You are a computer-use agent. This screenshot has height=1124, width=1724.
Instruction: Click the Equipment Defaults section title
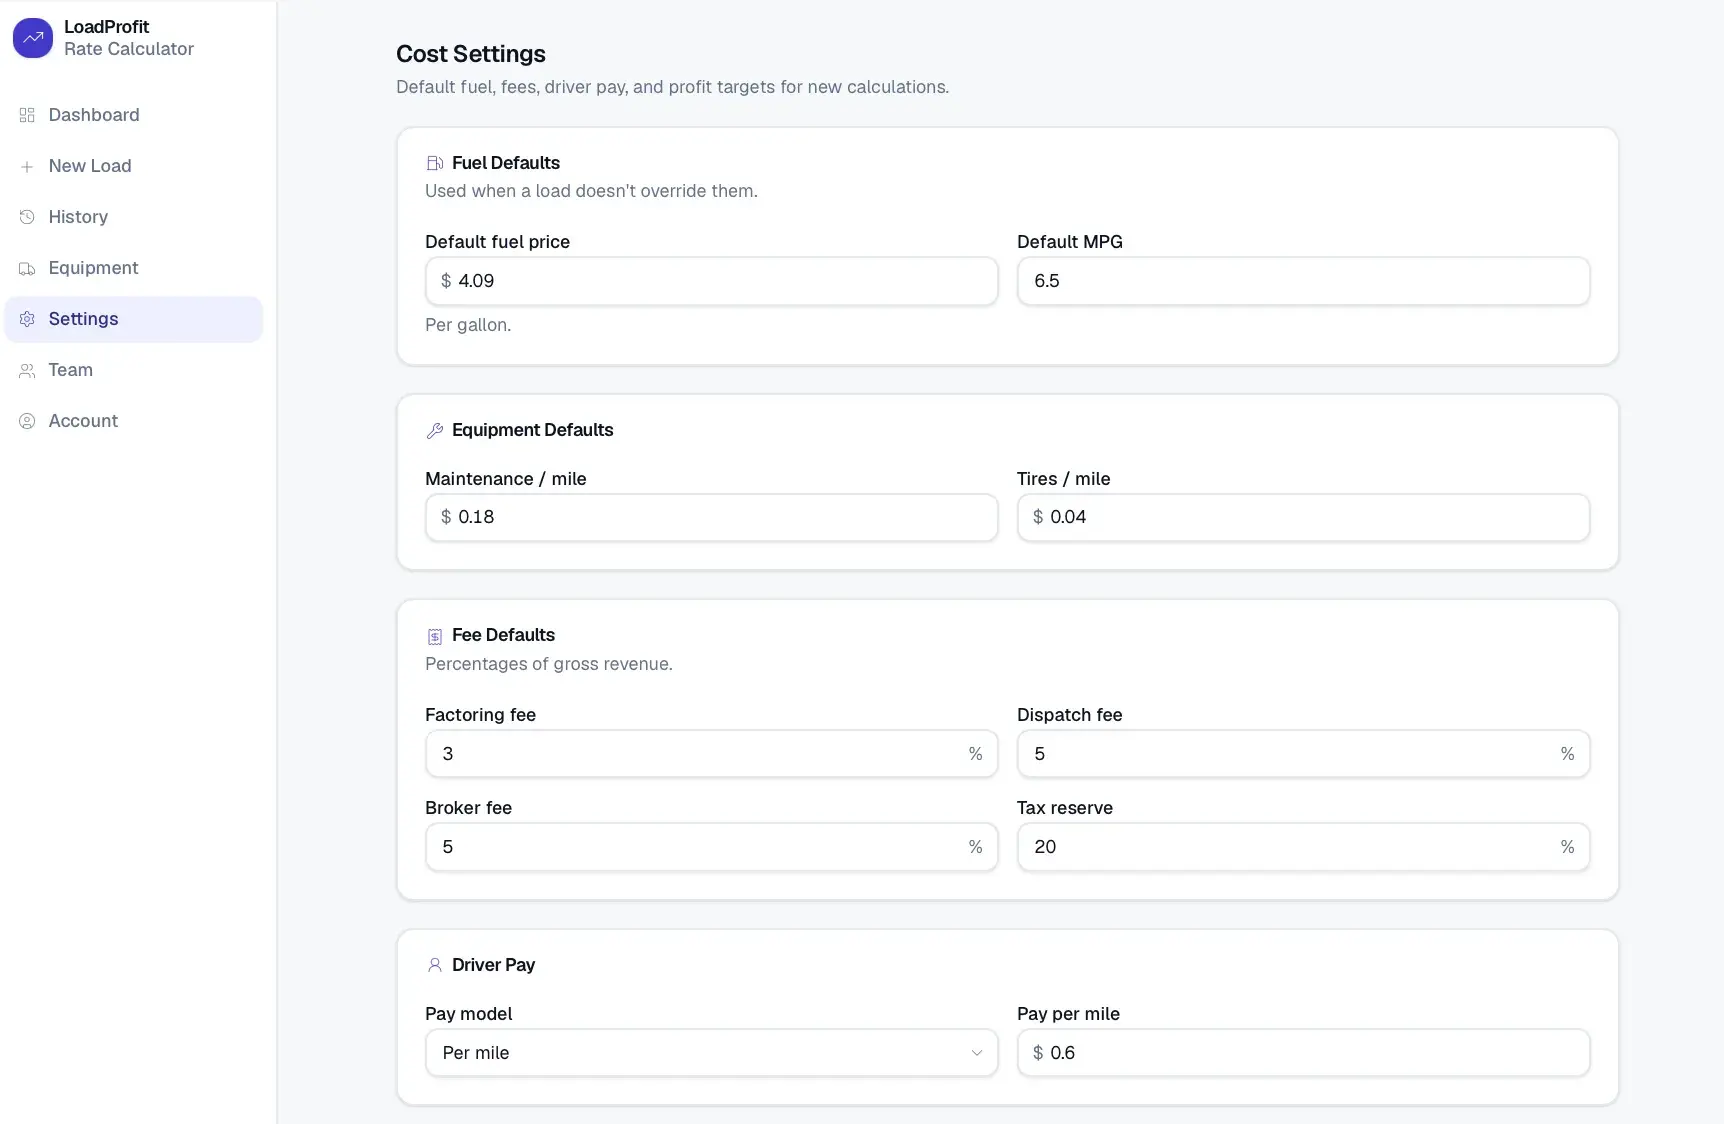[533, 430]
